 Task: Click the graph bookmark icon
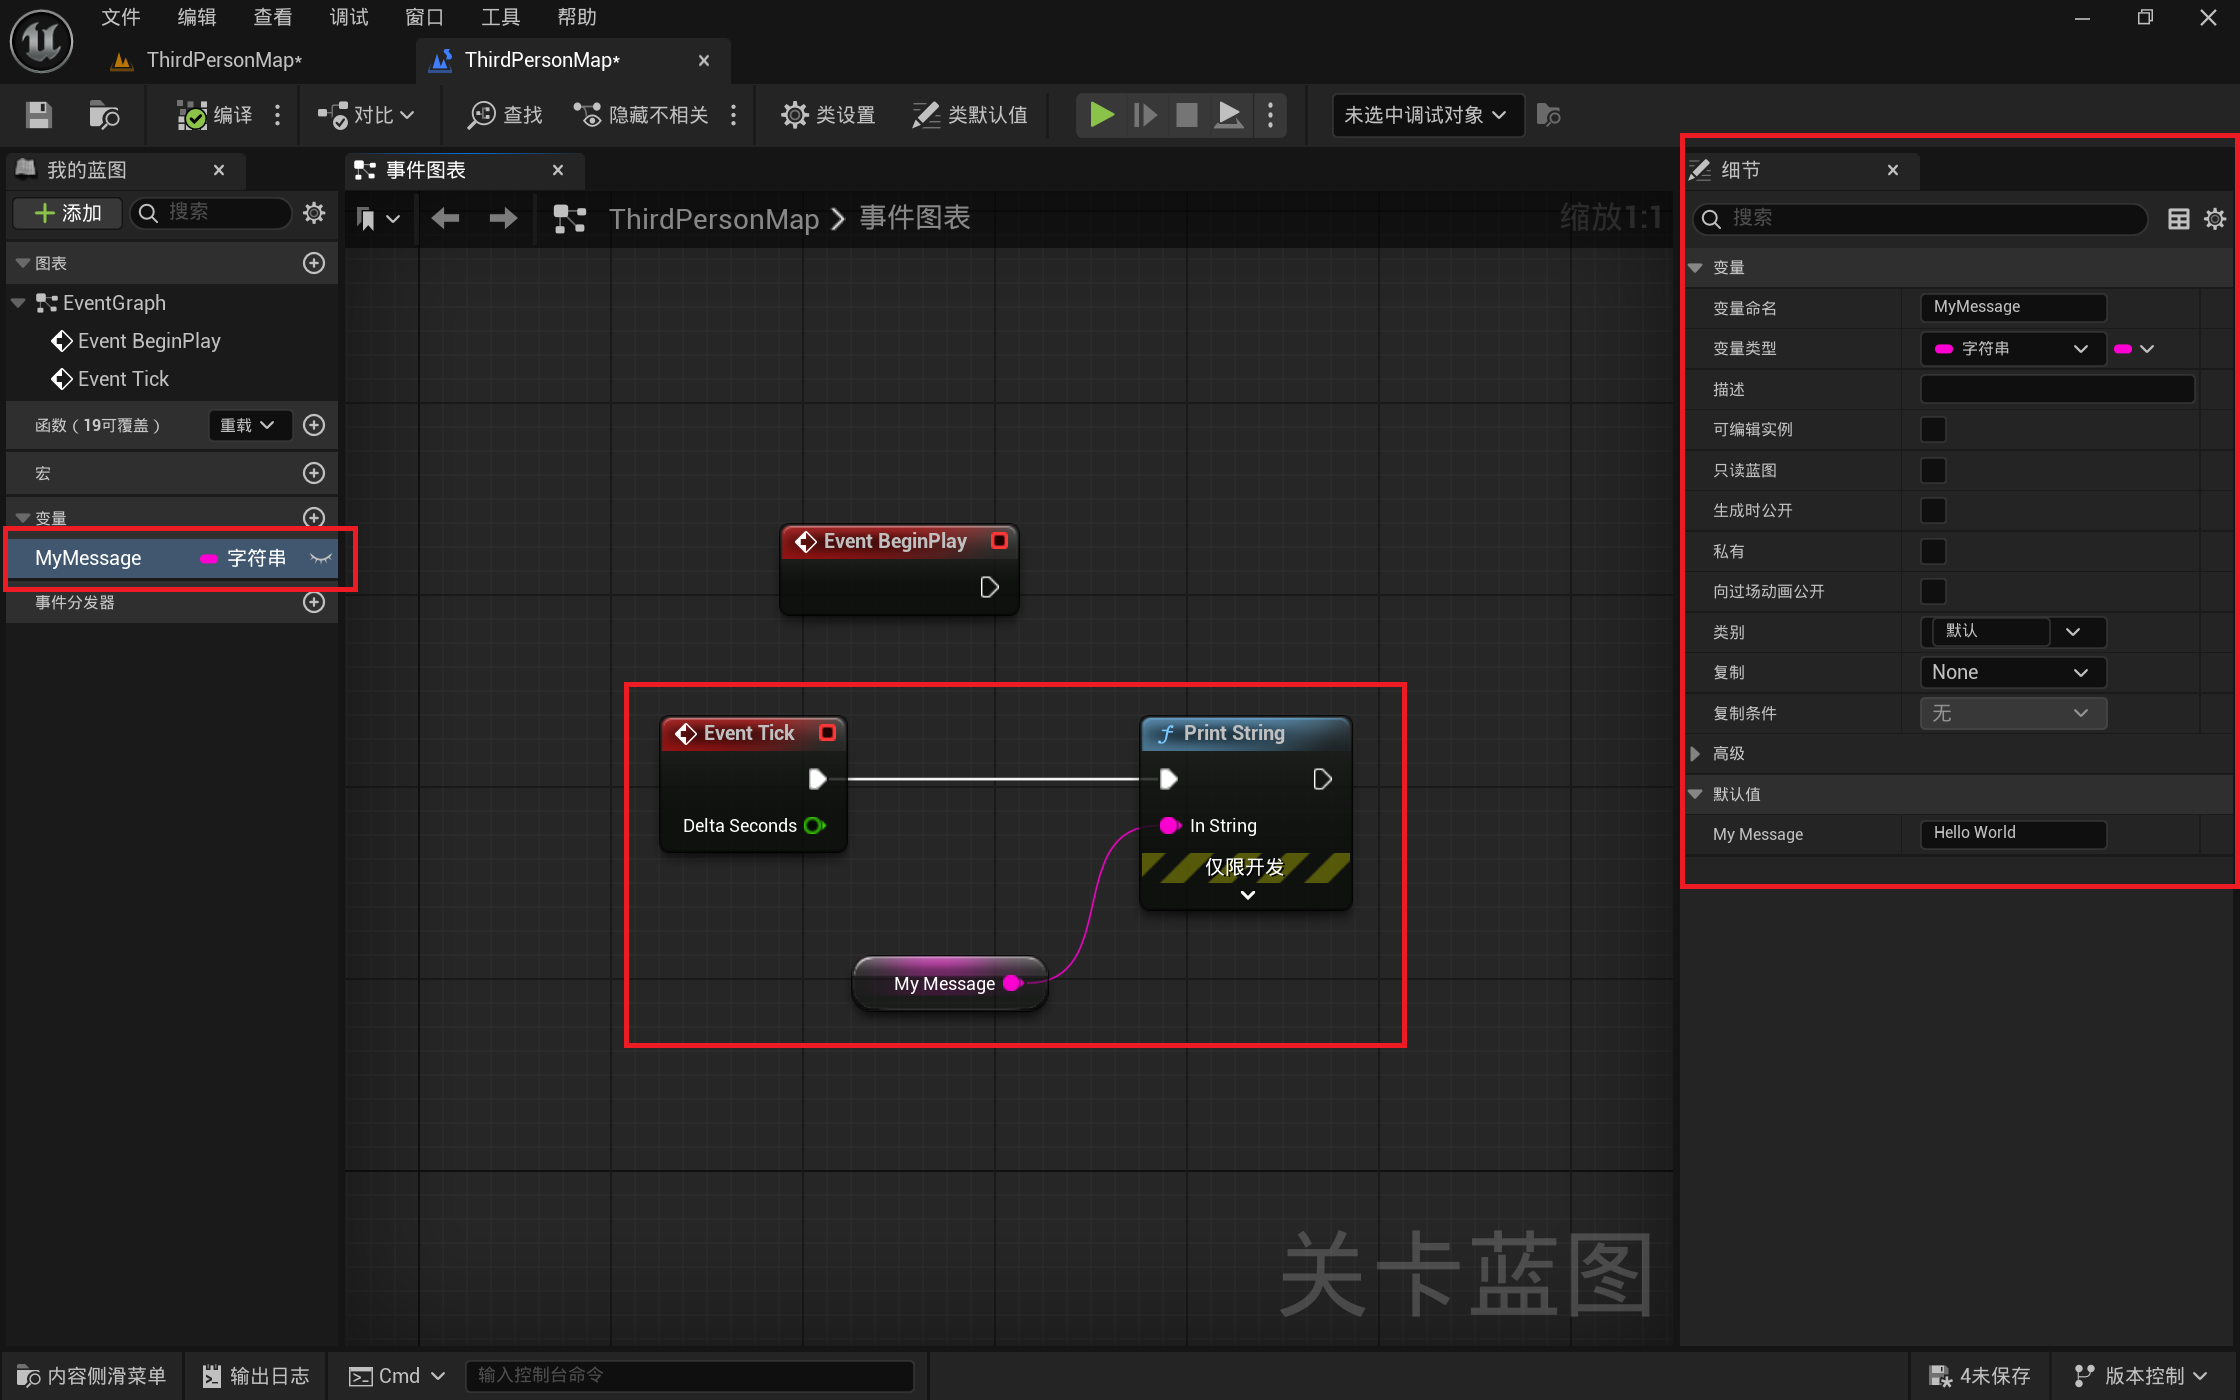[x=366, y=218]
